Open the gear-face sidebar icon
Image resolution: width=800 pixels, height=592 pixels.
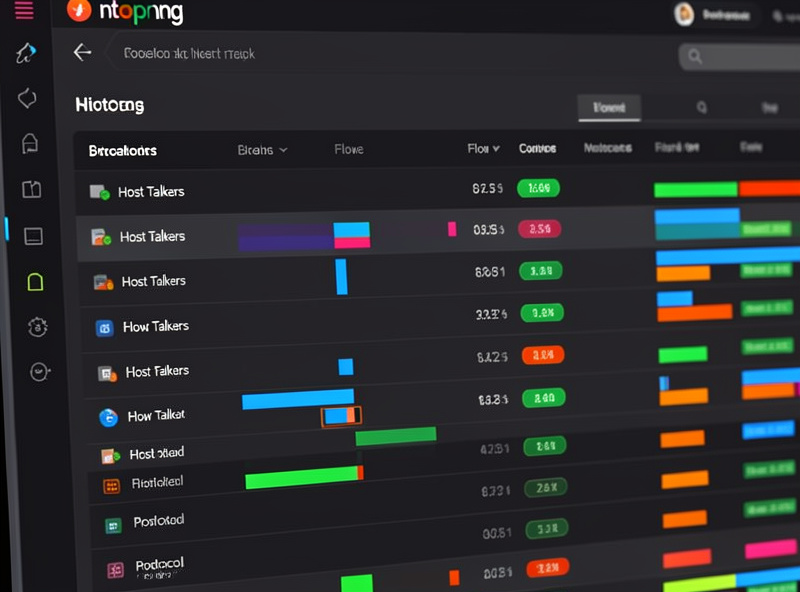click(38, 327)
